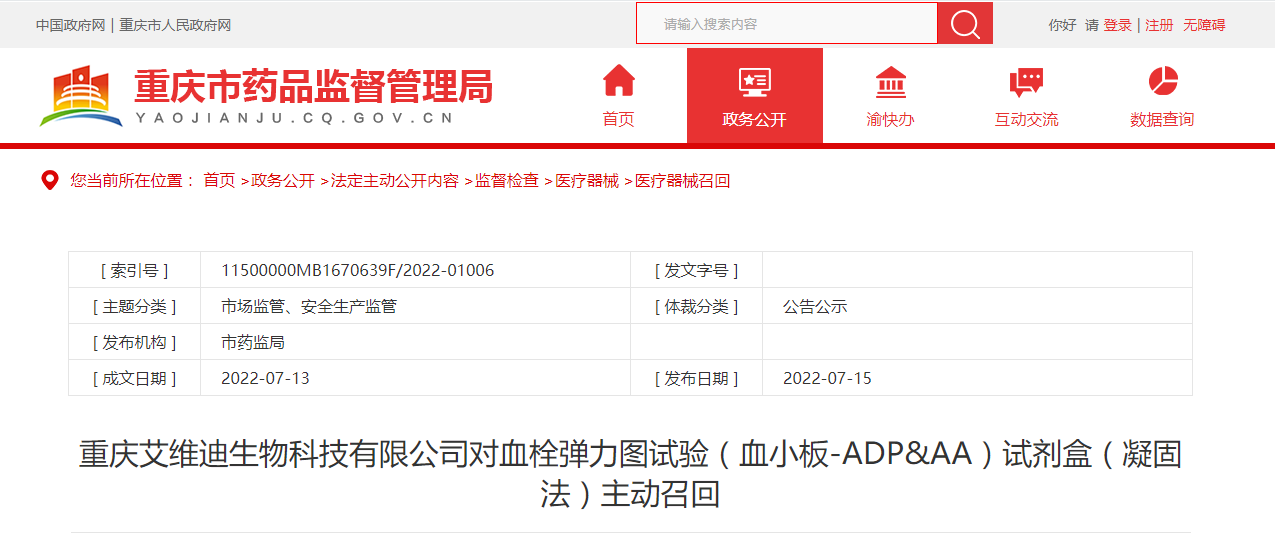This screenshot has height=533, width=1275.
Task: Select the 渝快办 navigation label
Action: tap(890, 119)
